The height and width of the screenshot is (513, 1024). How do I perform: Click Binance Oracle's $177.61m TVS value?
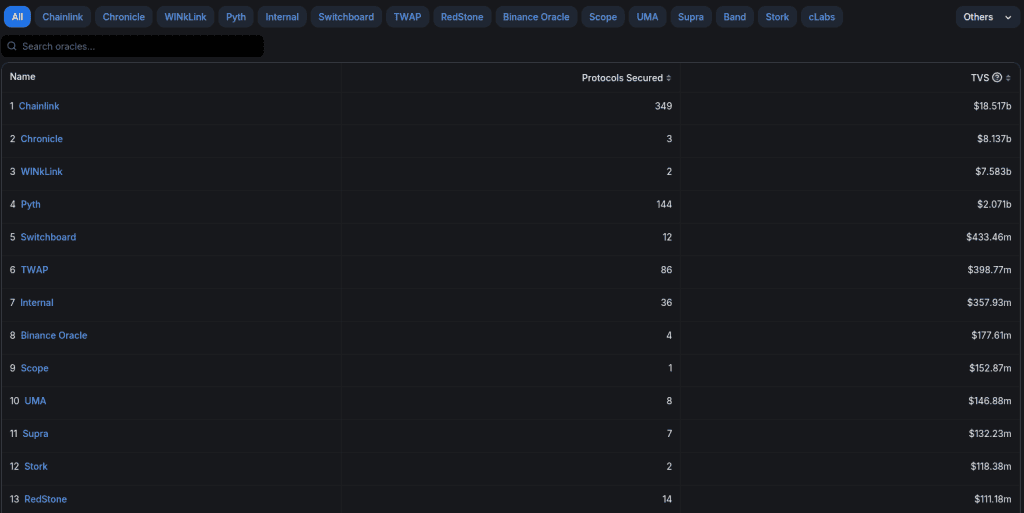point(991,335)
